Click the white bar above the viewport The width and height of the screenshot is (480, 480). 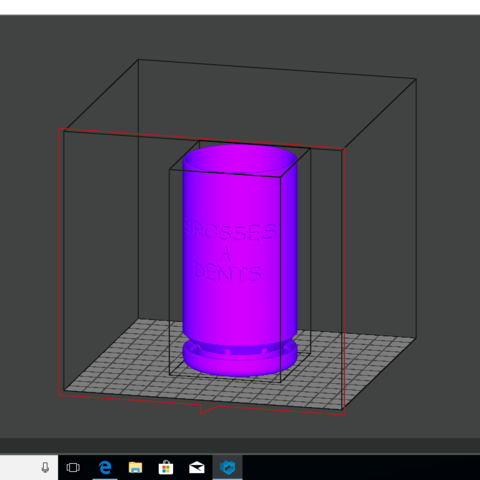click(240, 7)
